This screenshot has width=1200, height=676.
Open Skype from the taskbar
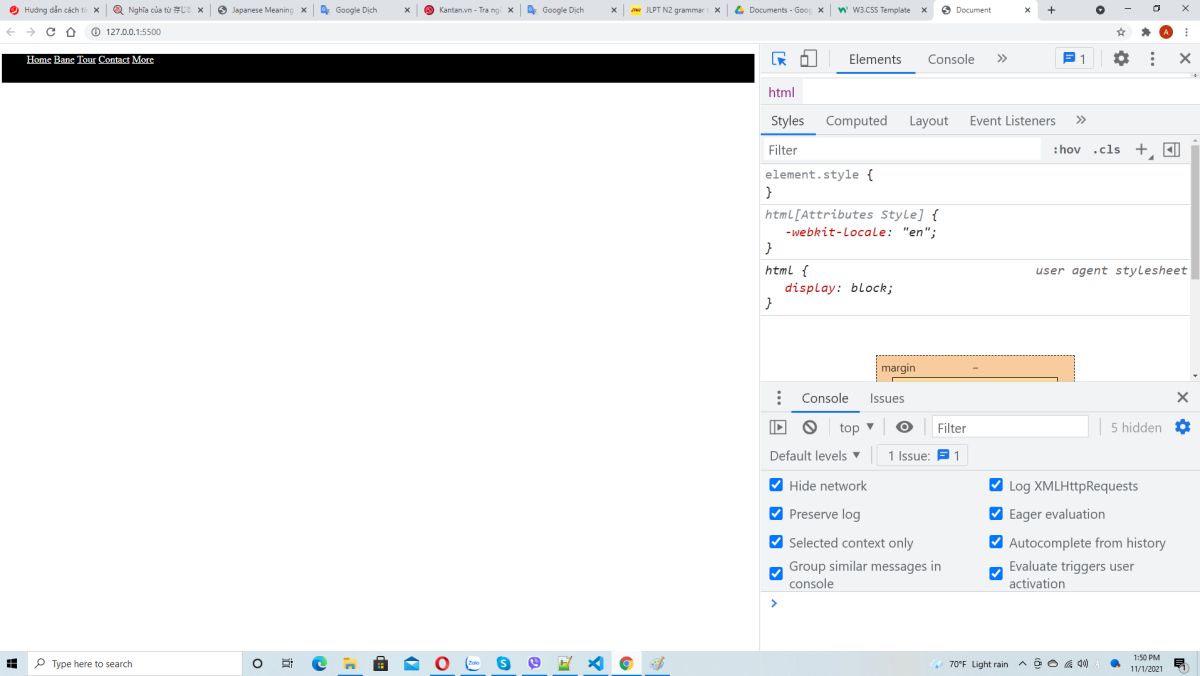[x=503, y=663]
